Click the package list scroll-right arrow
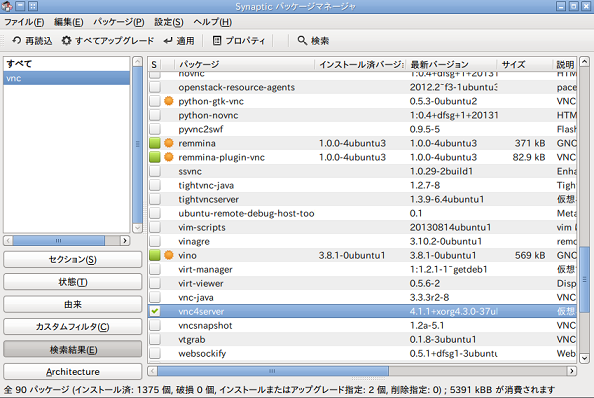This screenshot has width=594, height=398. pyautogui.click(x=572, y=371)
